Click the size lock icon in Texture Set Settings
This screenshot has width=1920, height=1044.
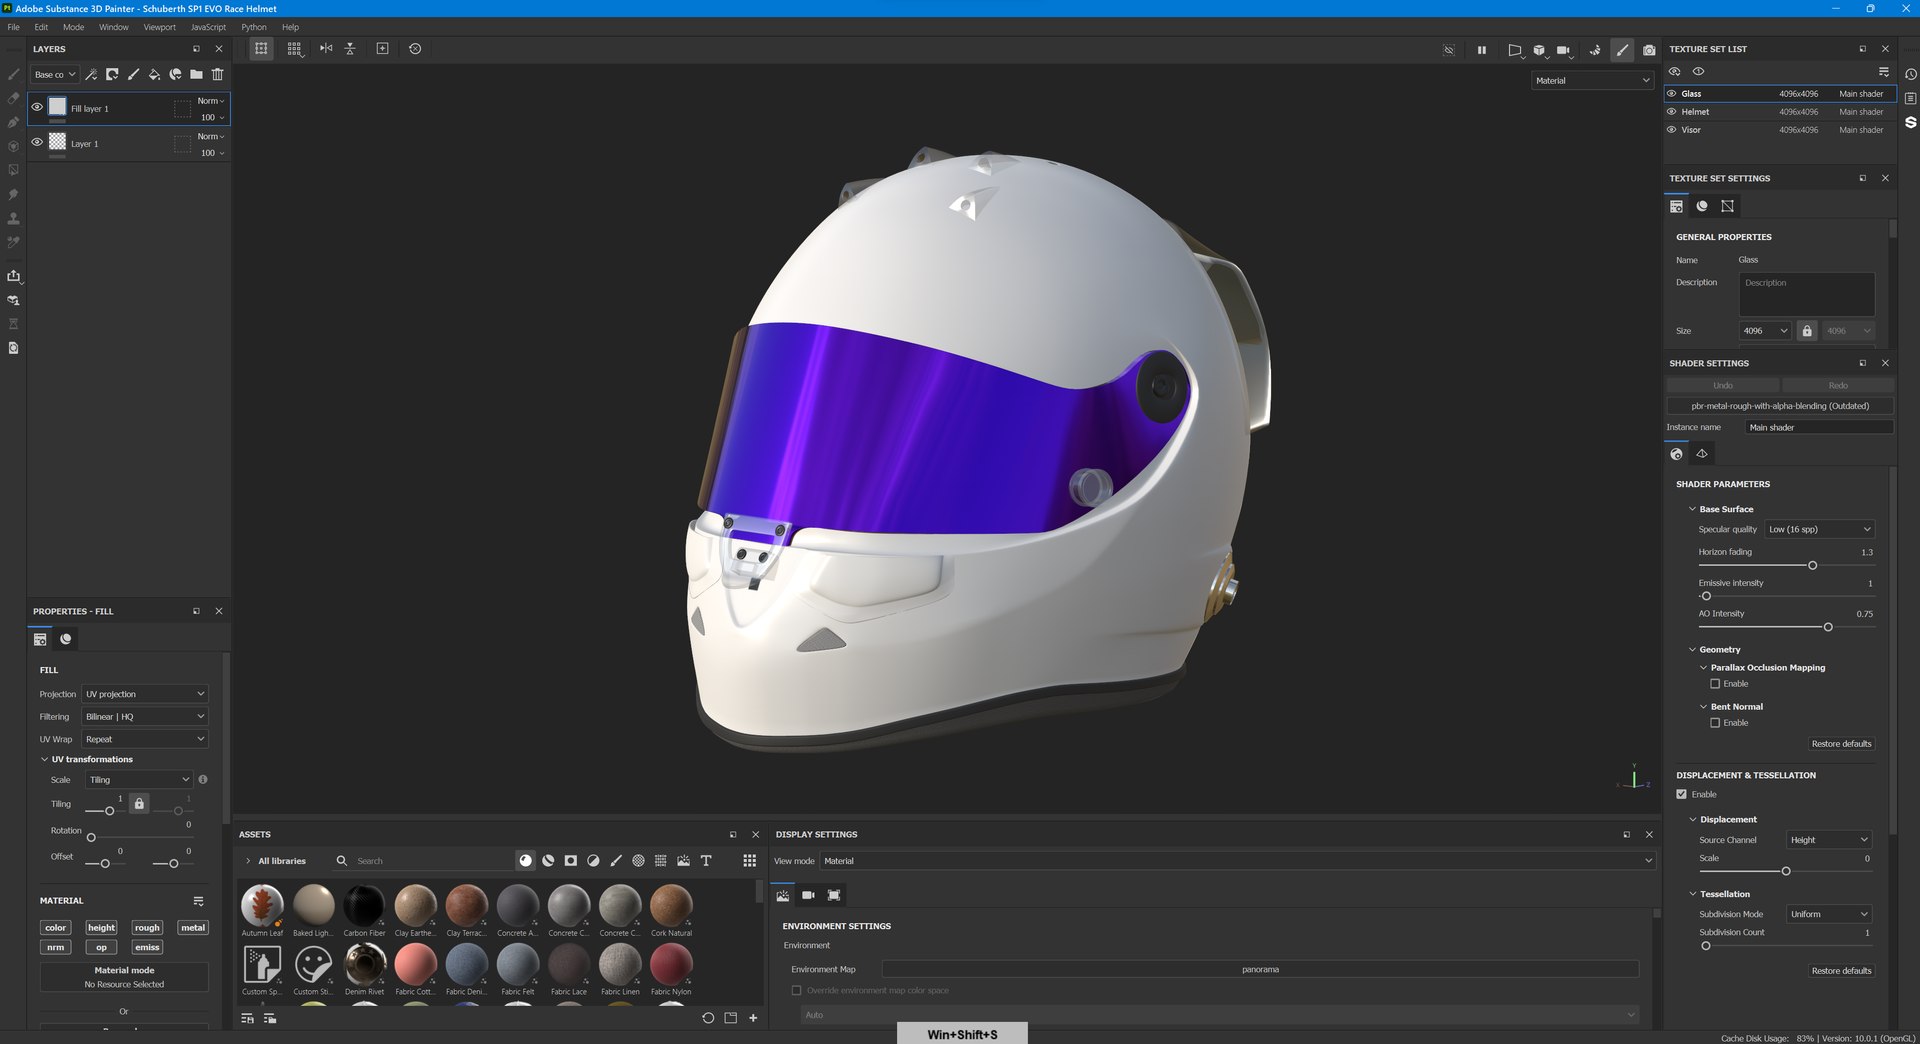pyautogui.click(x=1806, y=331)
